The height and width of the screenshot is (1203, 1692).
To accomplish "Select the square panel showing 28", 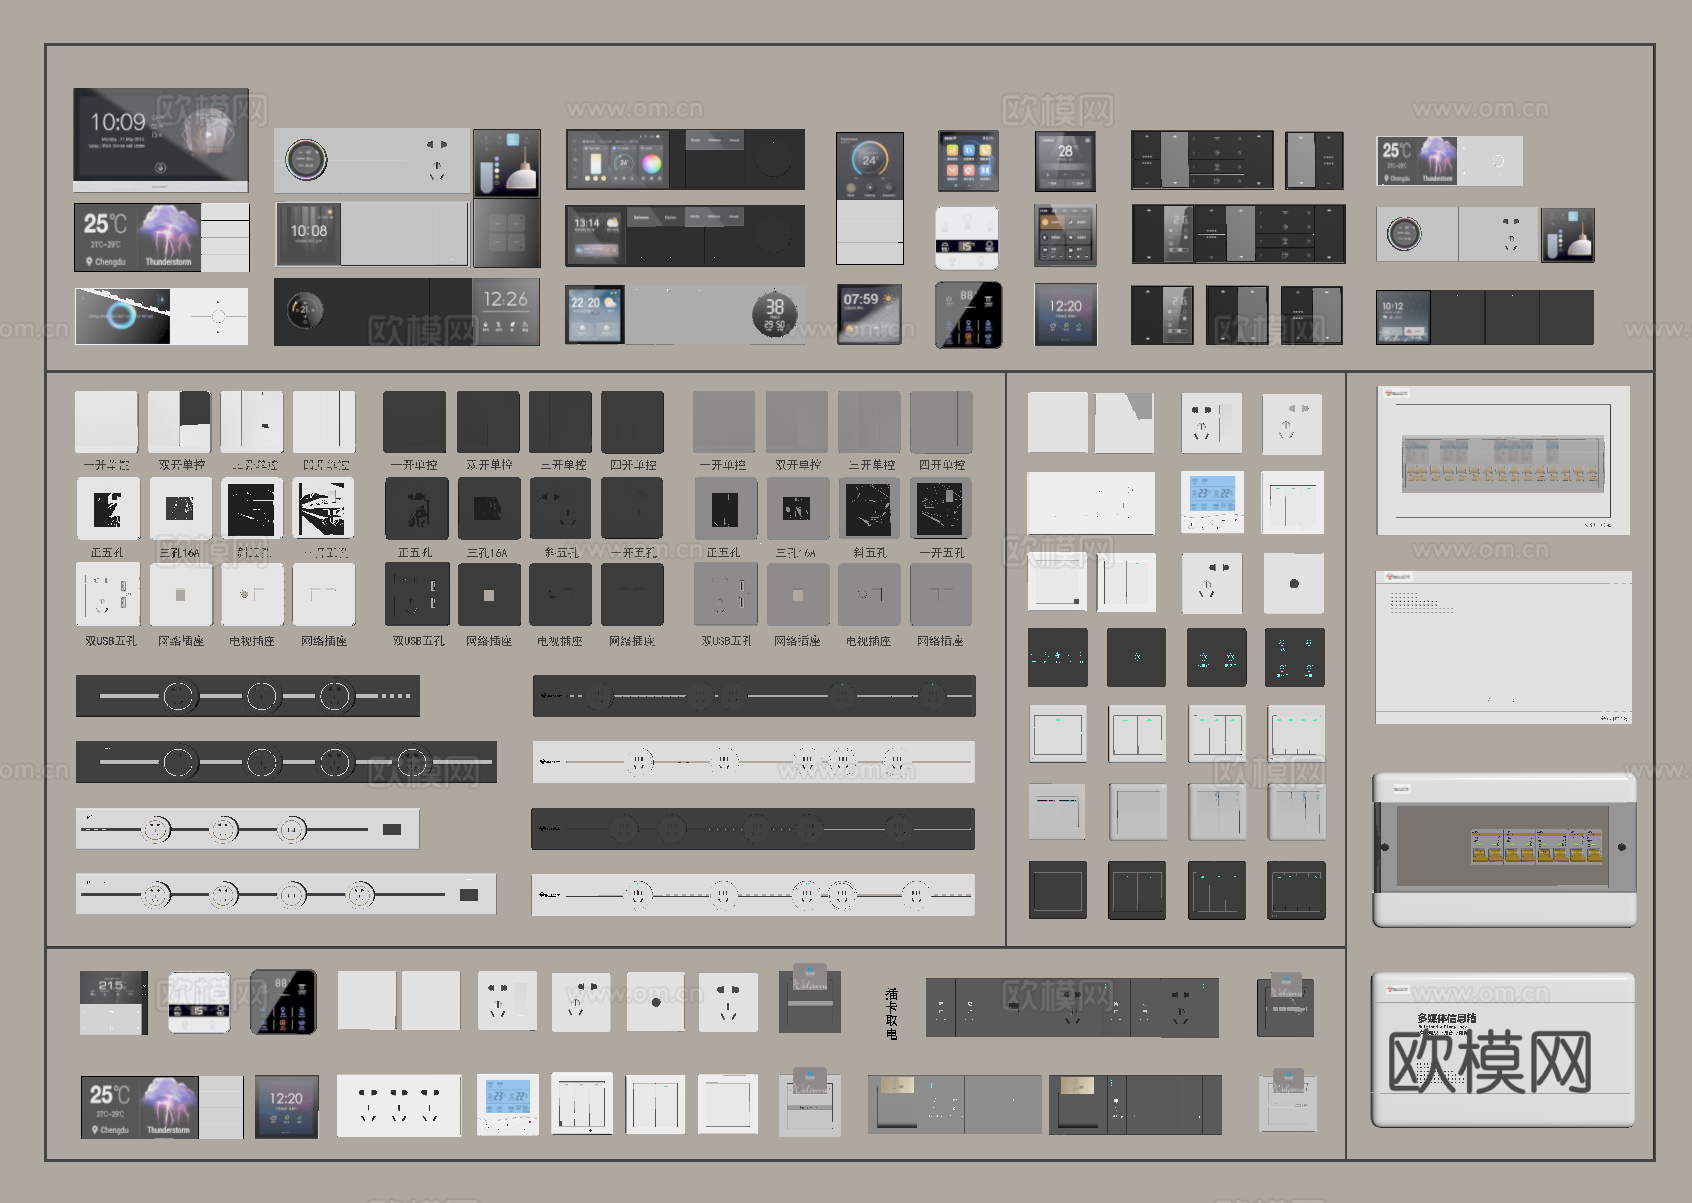I will tap(1065, 161).
